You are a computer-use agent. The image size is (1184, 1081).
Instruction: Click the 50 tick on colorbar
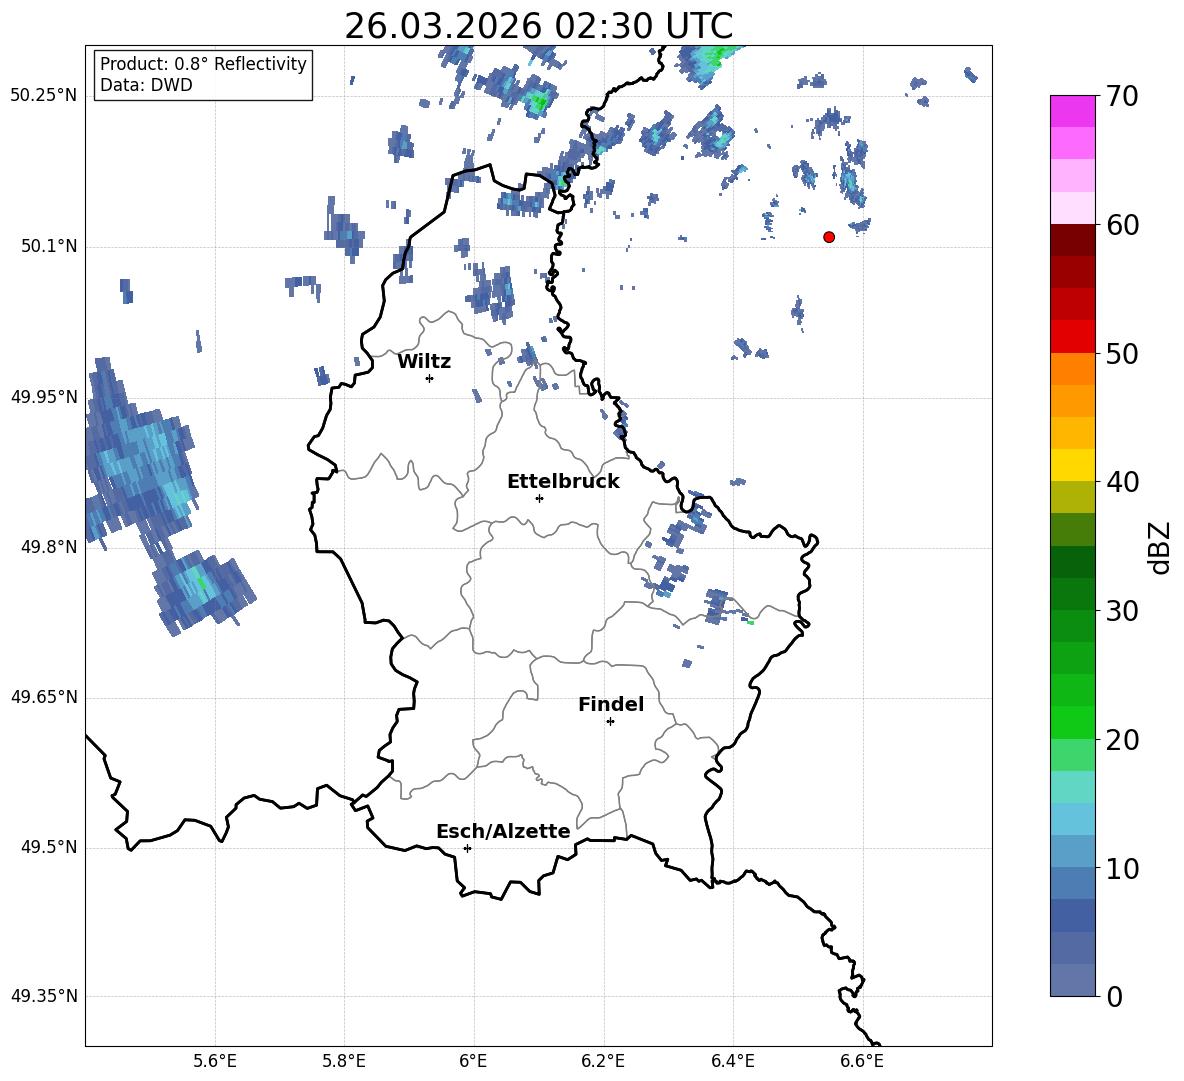(1122, 354)
